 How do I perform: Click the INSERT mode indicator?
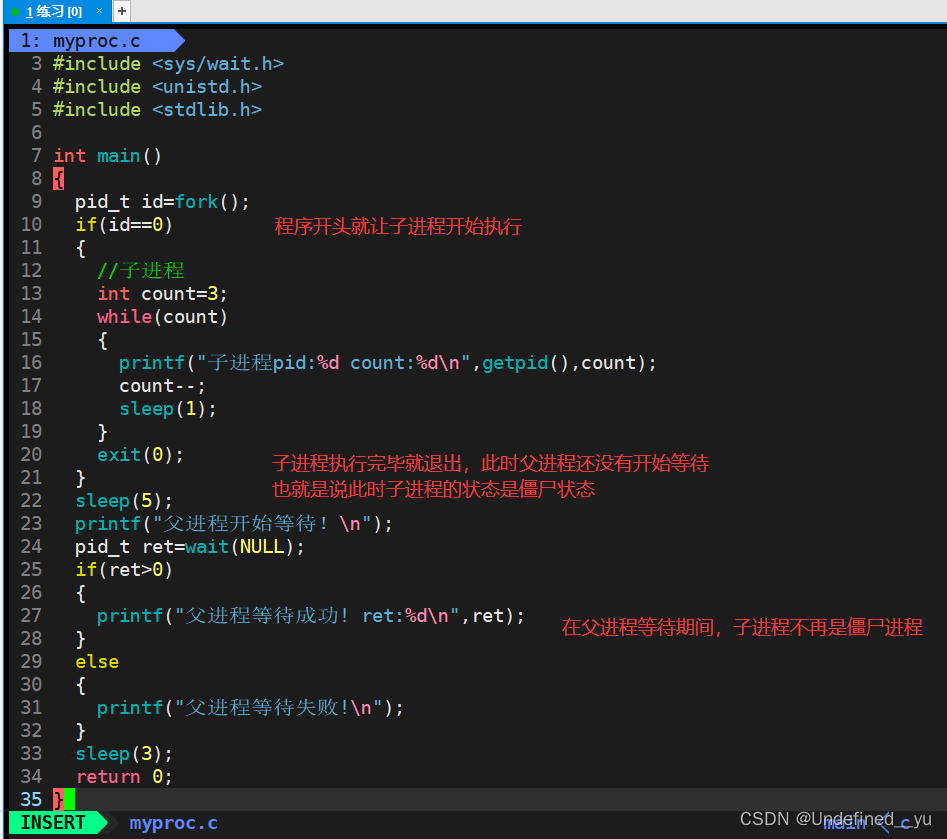coord(53,823)
